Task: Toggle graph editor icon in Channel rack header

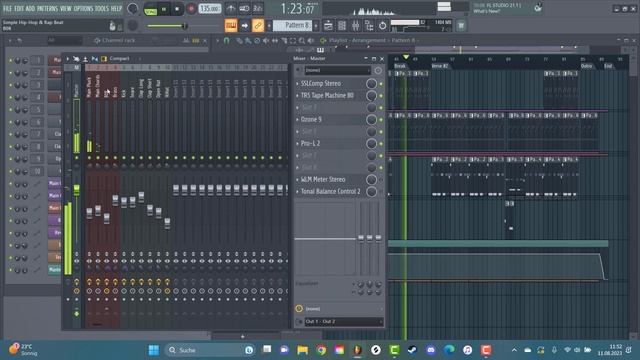Action: point(186,40)
